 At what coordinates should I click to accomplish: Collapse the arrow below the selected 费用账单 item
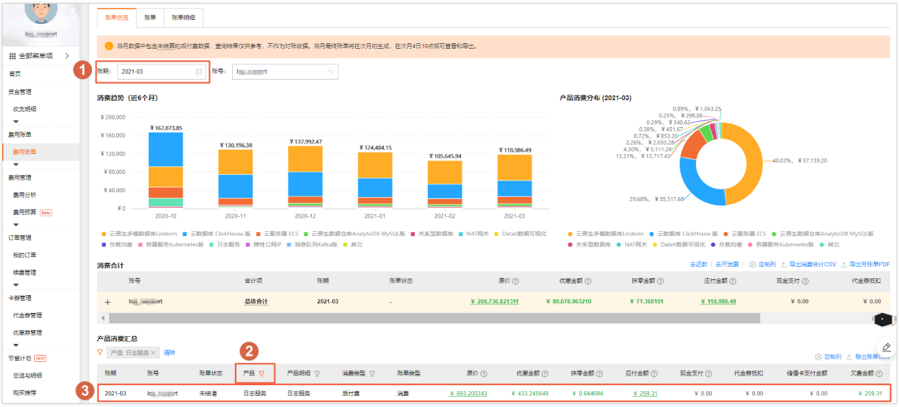[16, 164]
